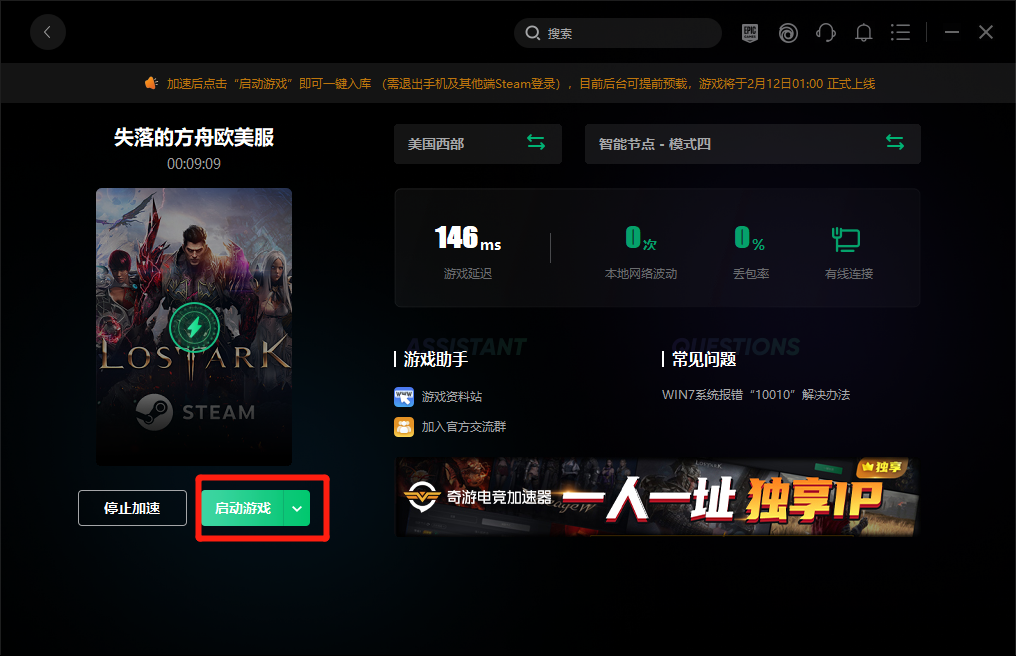1016x656 pixels.
Task: Open customer service headset icon
Action: 826,32
